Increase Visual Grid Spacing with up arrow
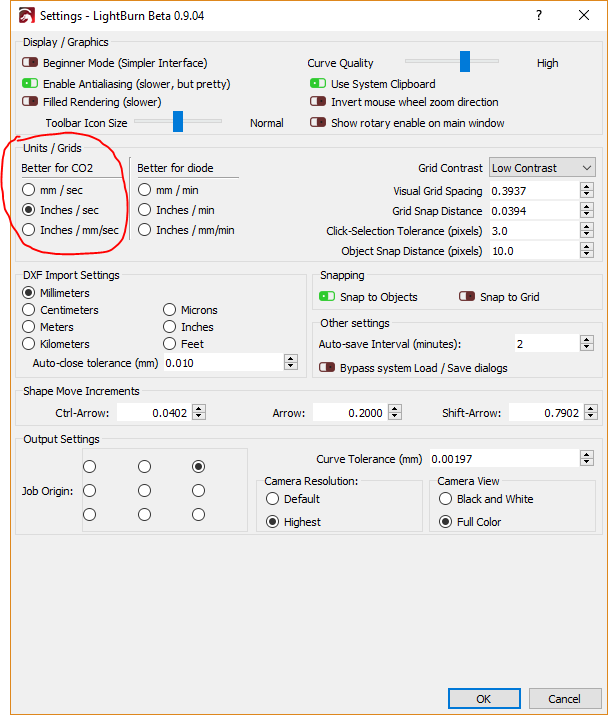 pos(587,187)
